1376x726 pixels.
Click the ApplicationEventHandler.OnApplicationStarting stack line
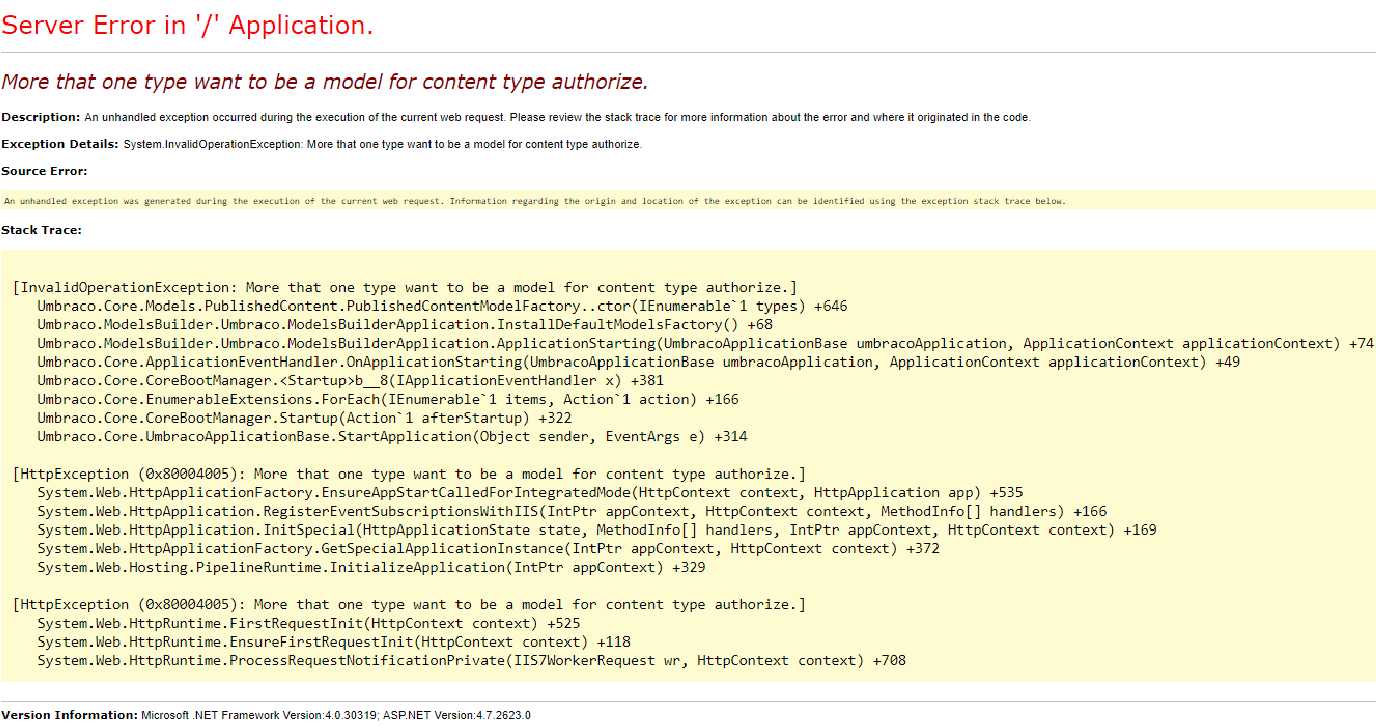638,362
